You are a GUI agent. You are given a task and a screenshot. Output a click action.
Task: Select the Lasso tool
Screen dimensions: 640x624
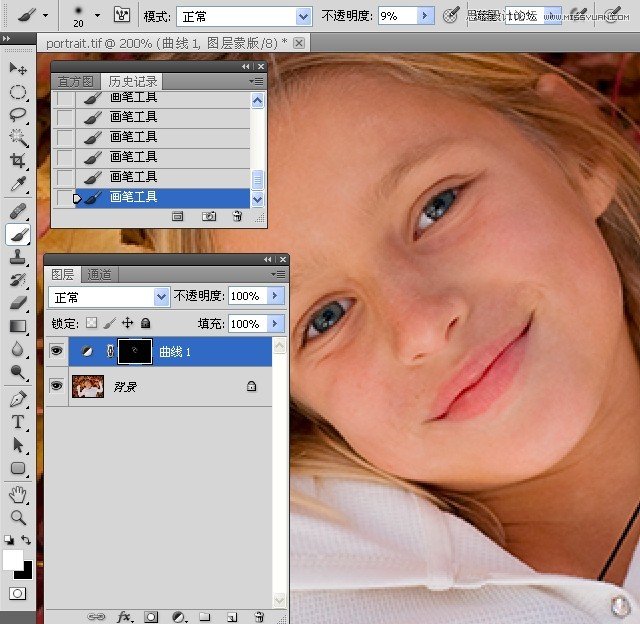point(18,115)
